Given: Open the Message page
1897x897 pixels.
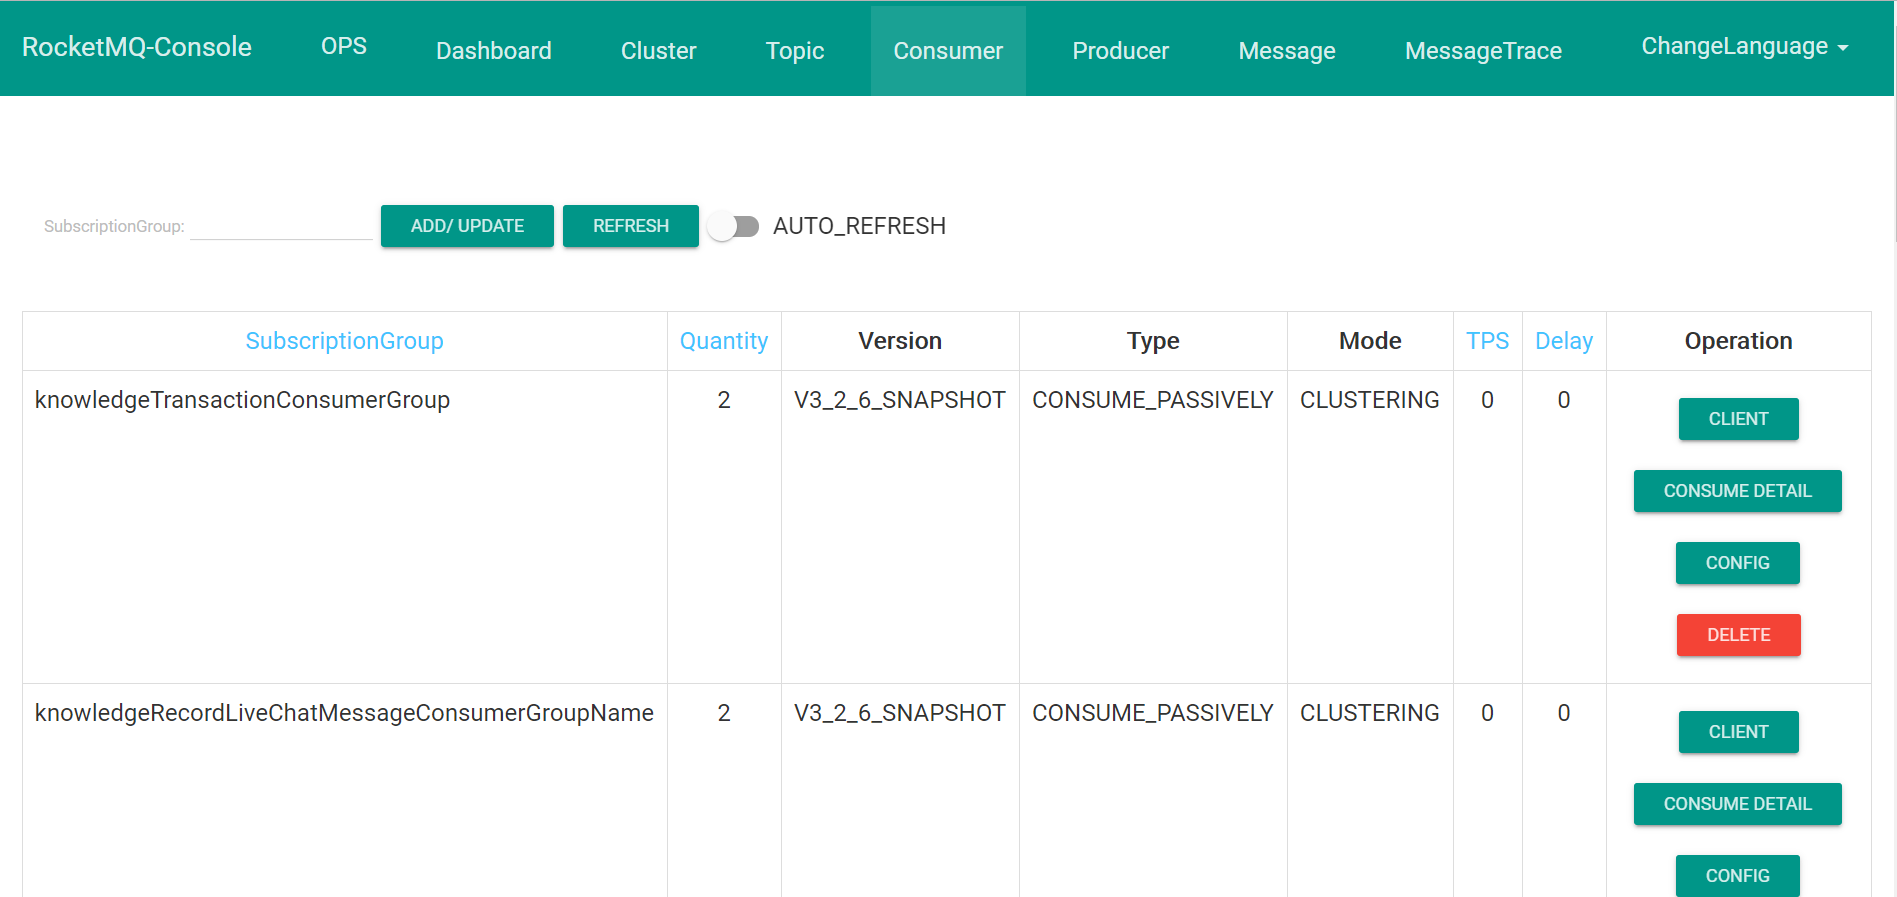Looking at the screenshot, I should tap(1287, 51).
